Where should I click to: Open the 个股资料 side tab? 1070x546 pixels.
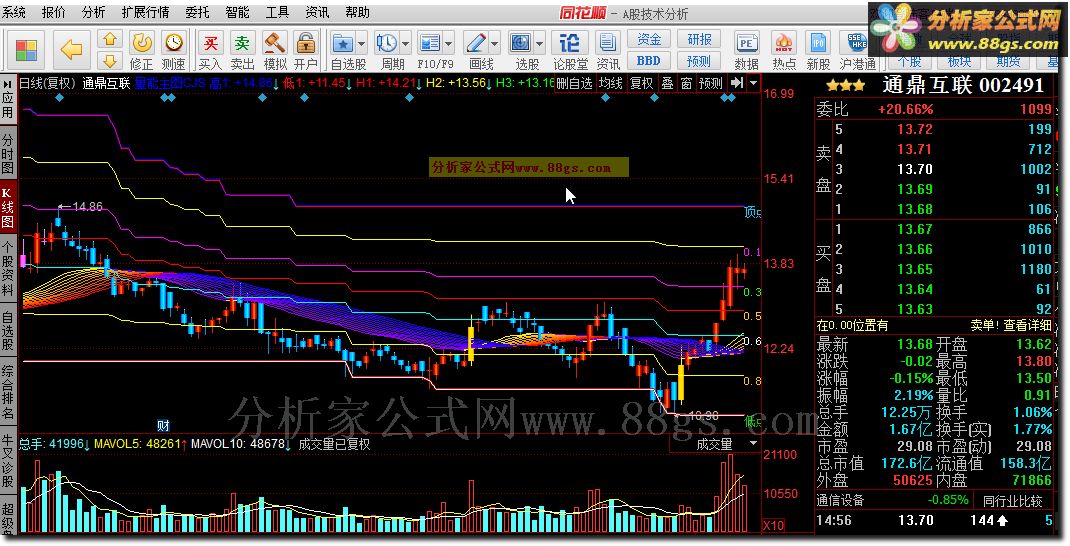point(8,268)
